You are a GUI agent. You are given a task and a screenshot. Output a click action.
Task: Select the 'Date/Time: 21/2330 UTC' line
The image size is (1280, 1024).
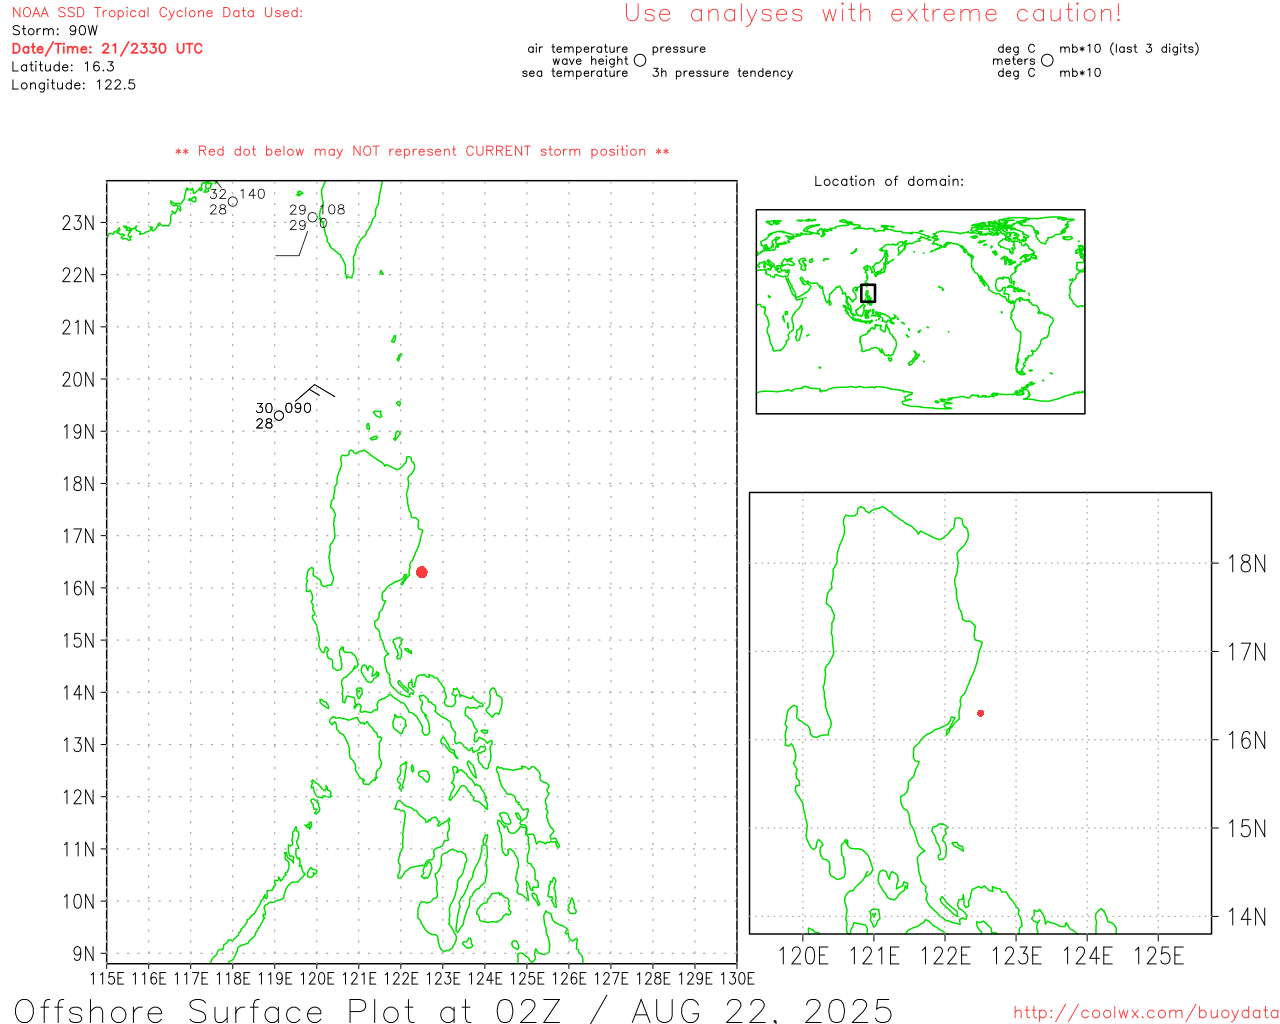pyautogui.click(x=107, y=49)
